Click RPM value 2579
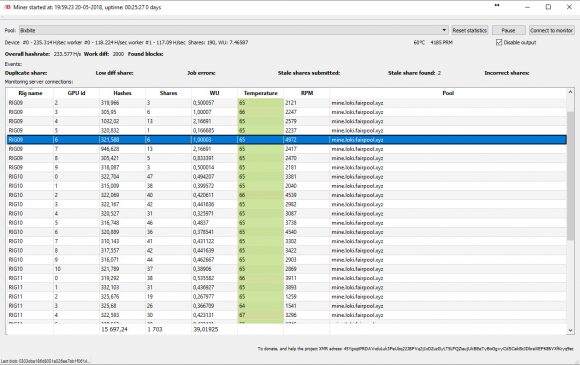This screenshot has width=580, height=365. (291, 121)
